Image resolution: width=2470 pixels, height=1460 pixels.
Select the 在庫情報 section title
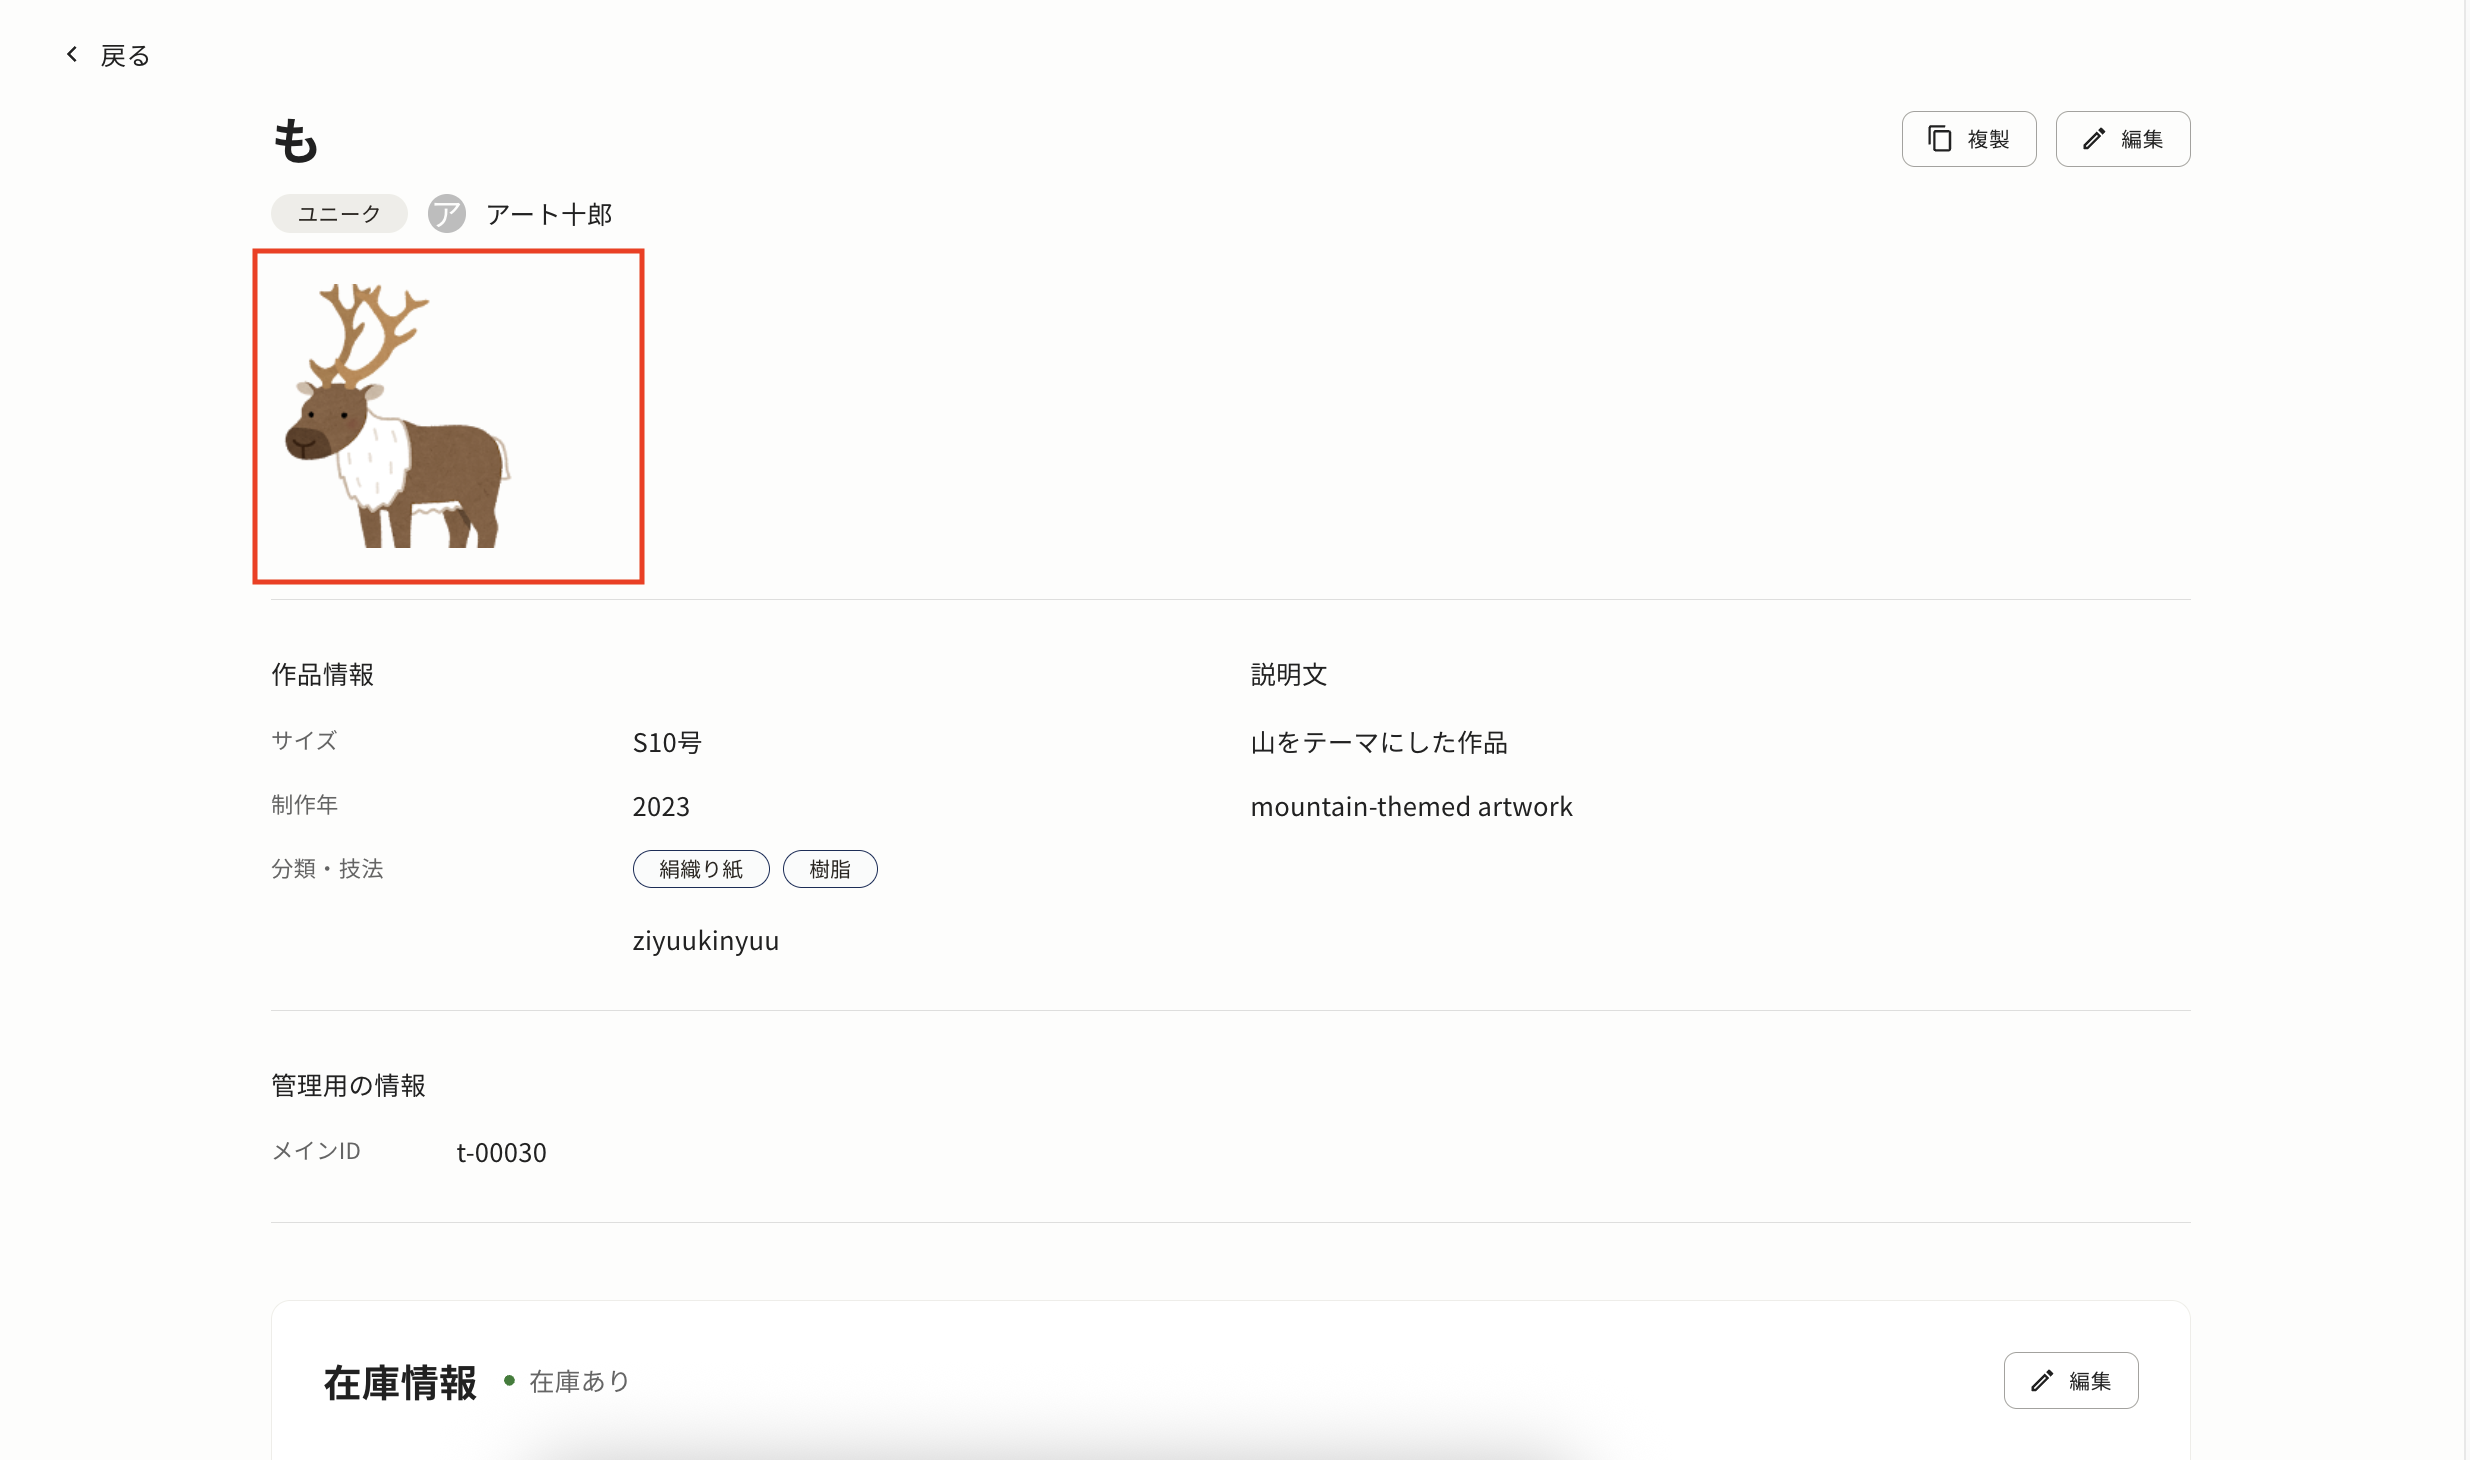[x=400, y=1381]
